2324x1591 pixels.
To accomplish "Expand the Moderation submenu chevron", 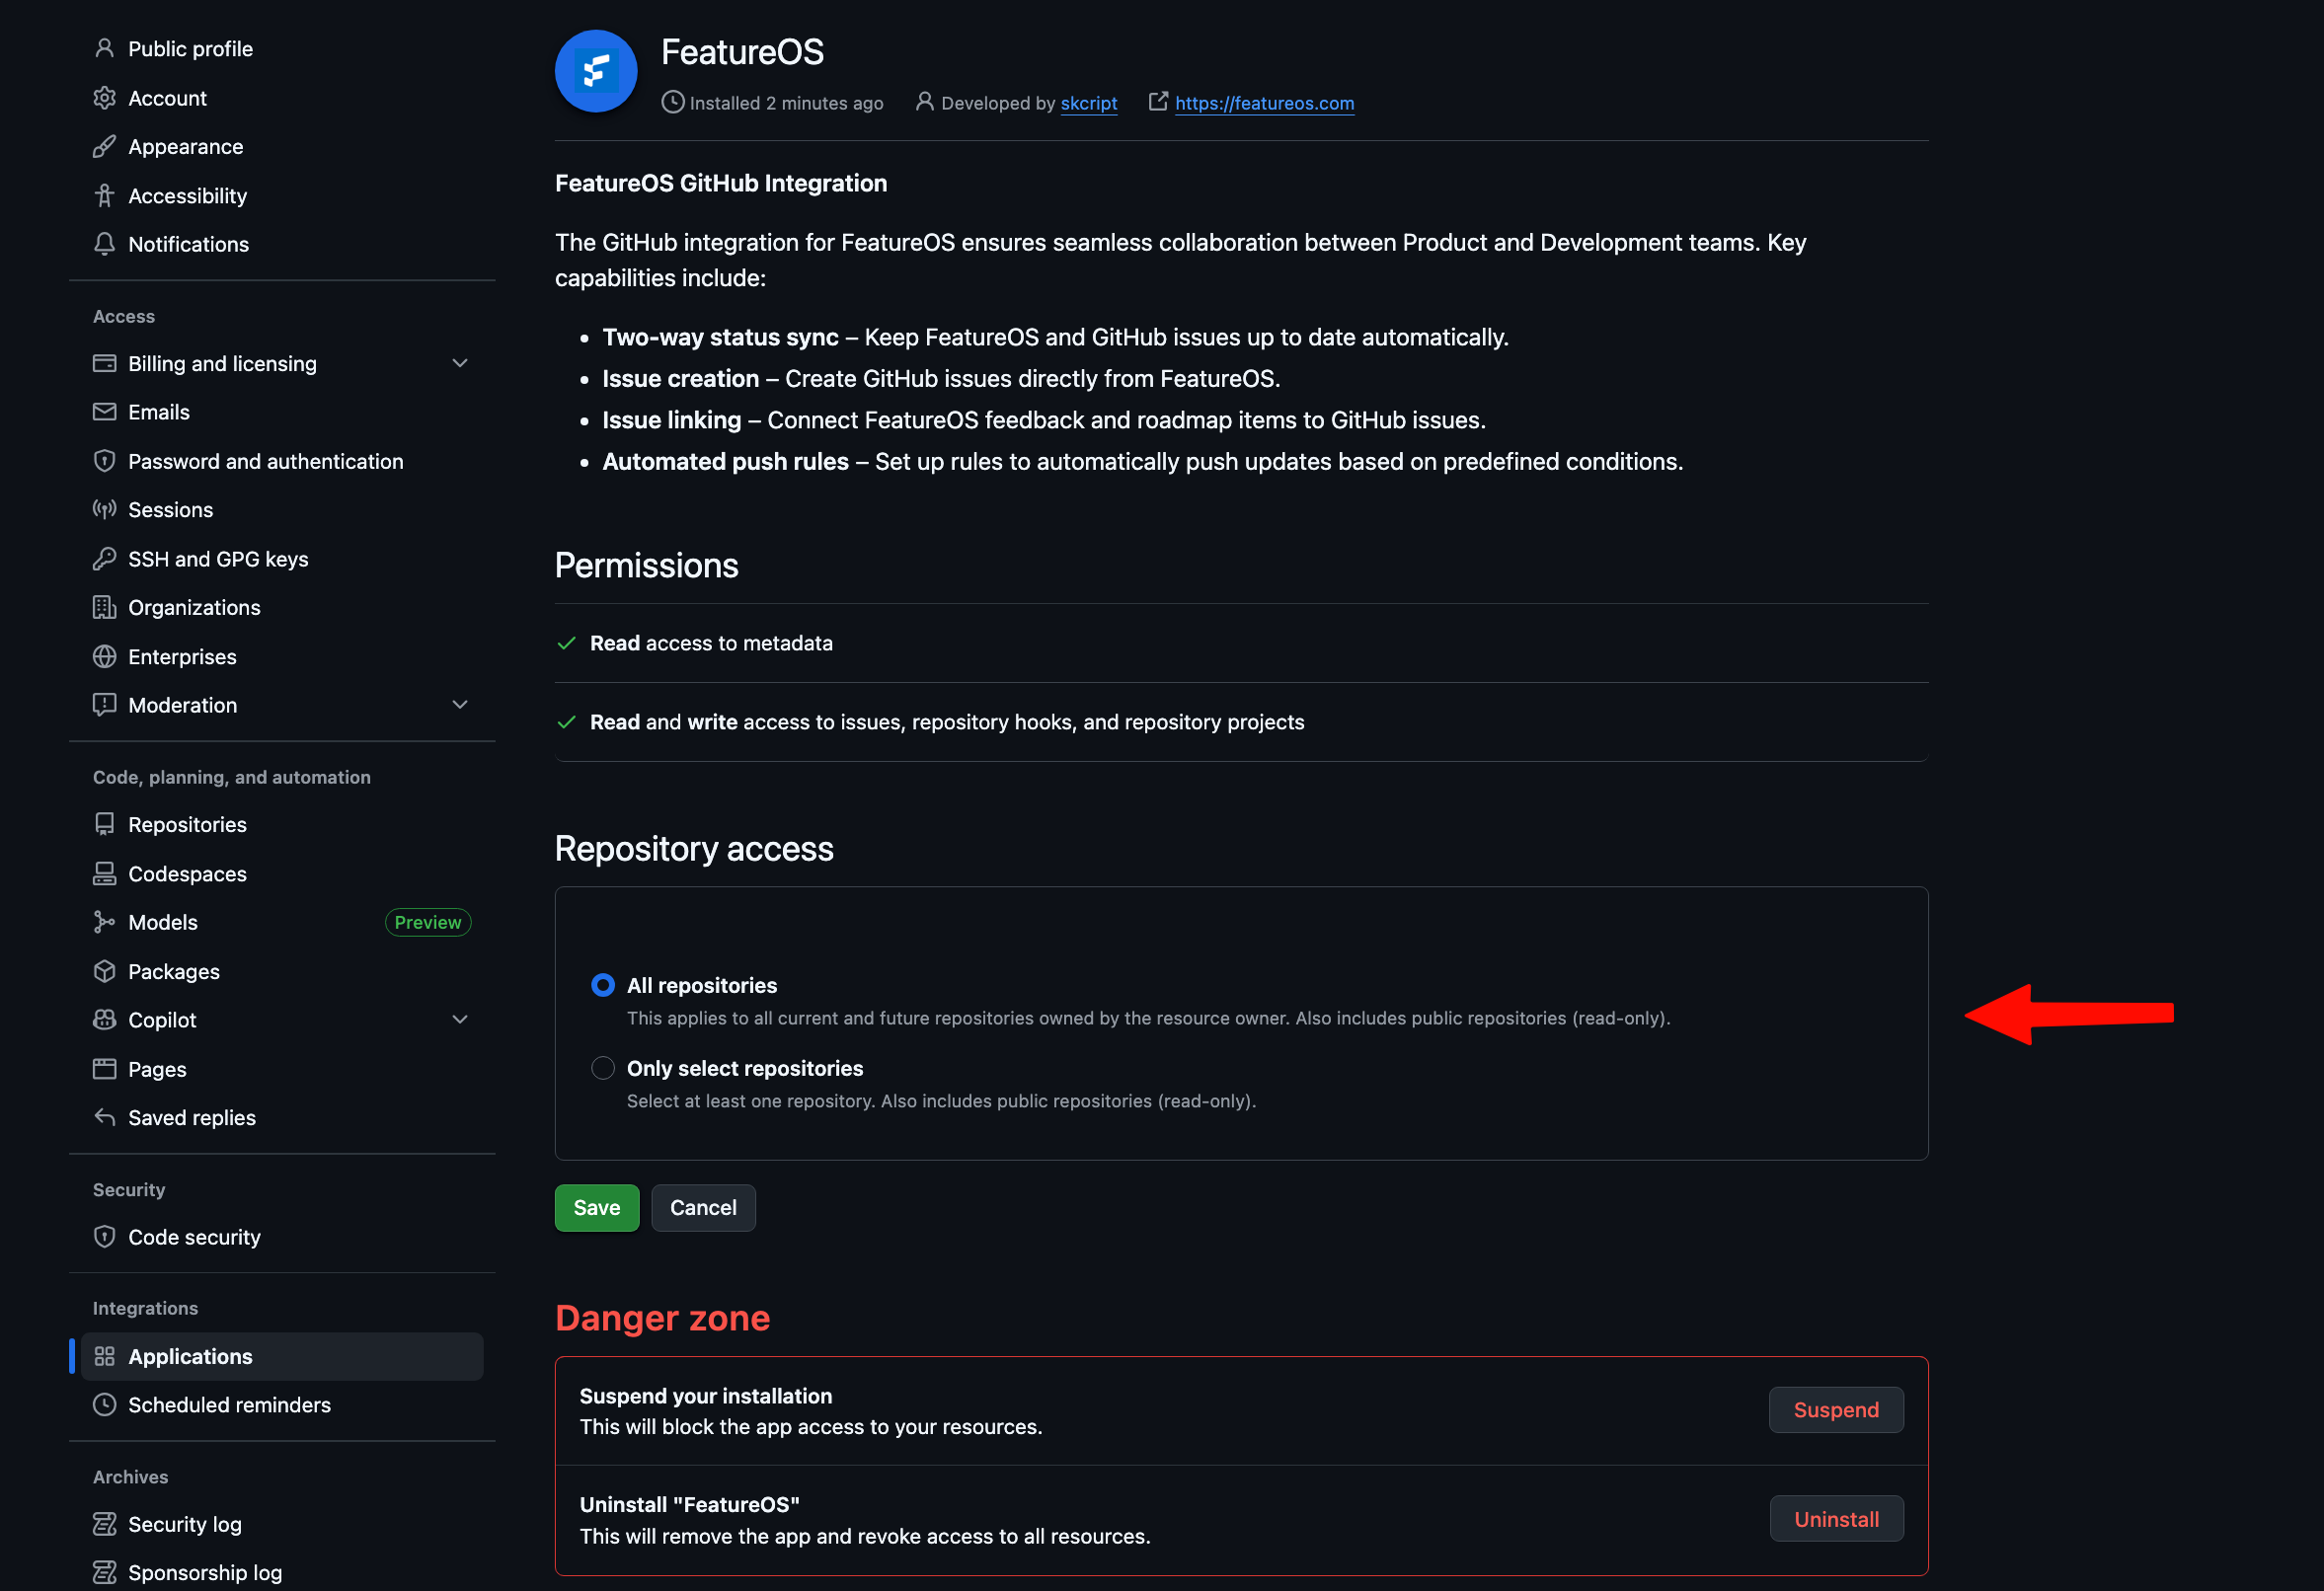I will coord(460,705).
